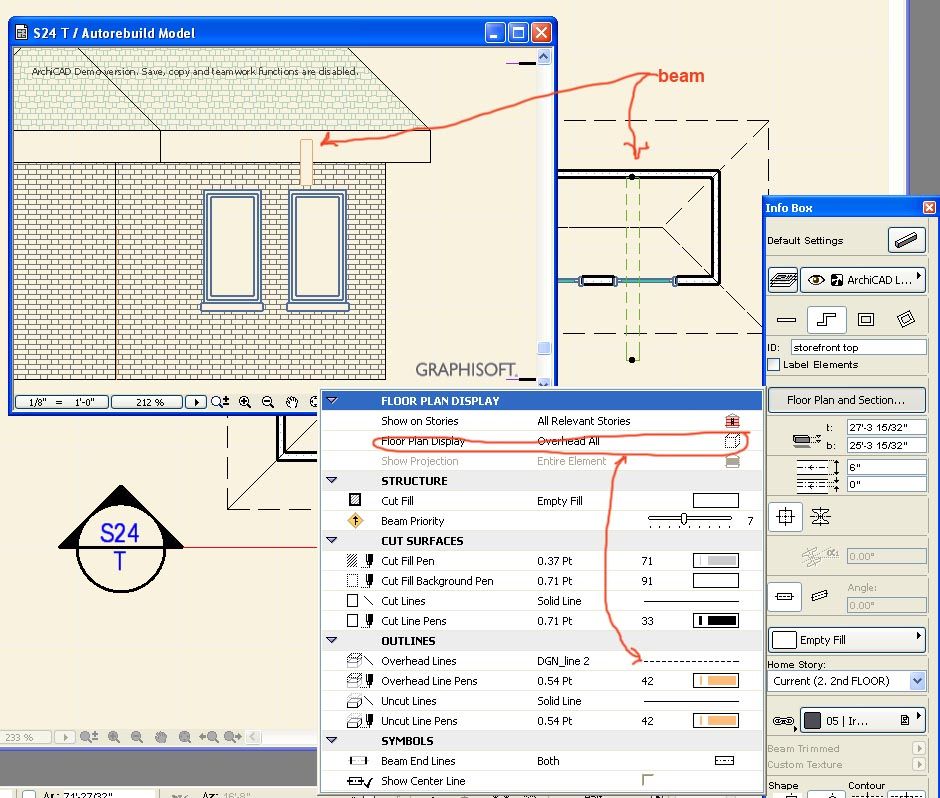940x798 pixels.
Task: Collapse the FLOOR PLAN DISPLAY panel
Action: pyautogui.click(x=333, y=399)
